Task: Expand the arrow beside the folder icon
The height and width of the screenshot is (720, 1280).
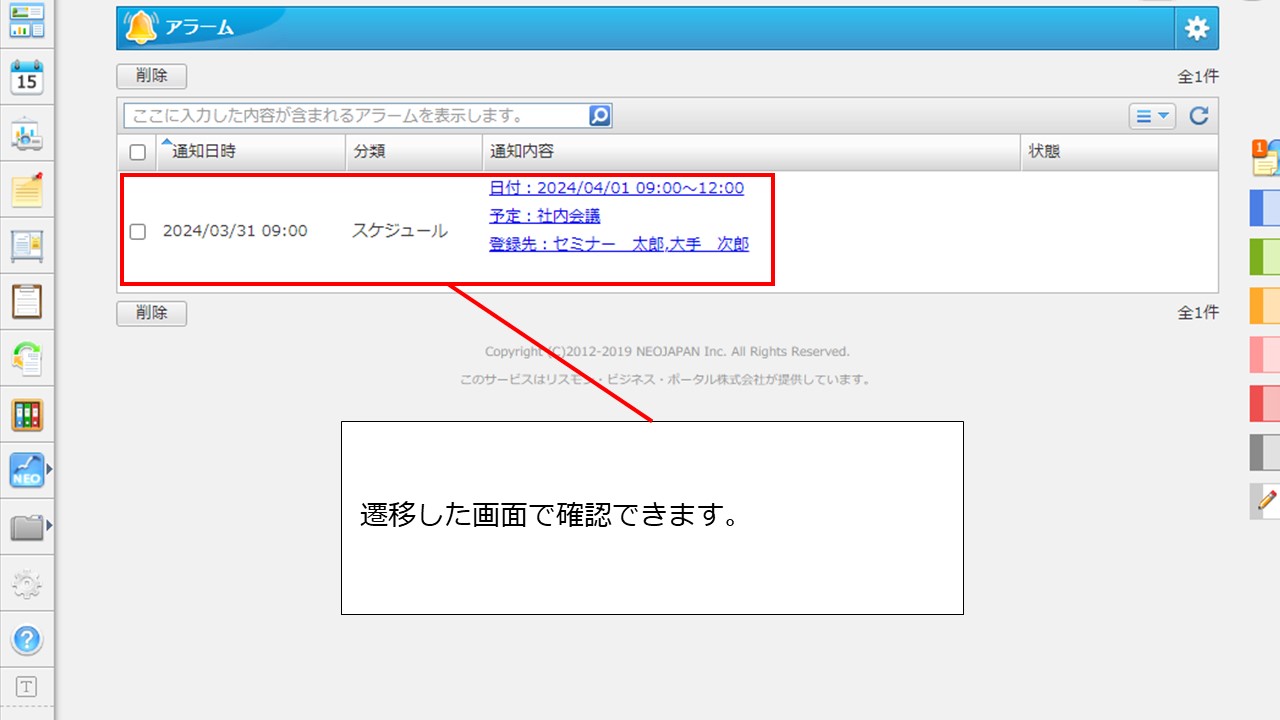Action: [x=48, y=524]
